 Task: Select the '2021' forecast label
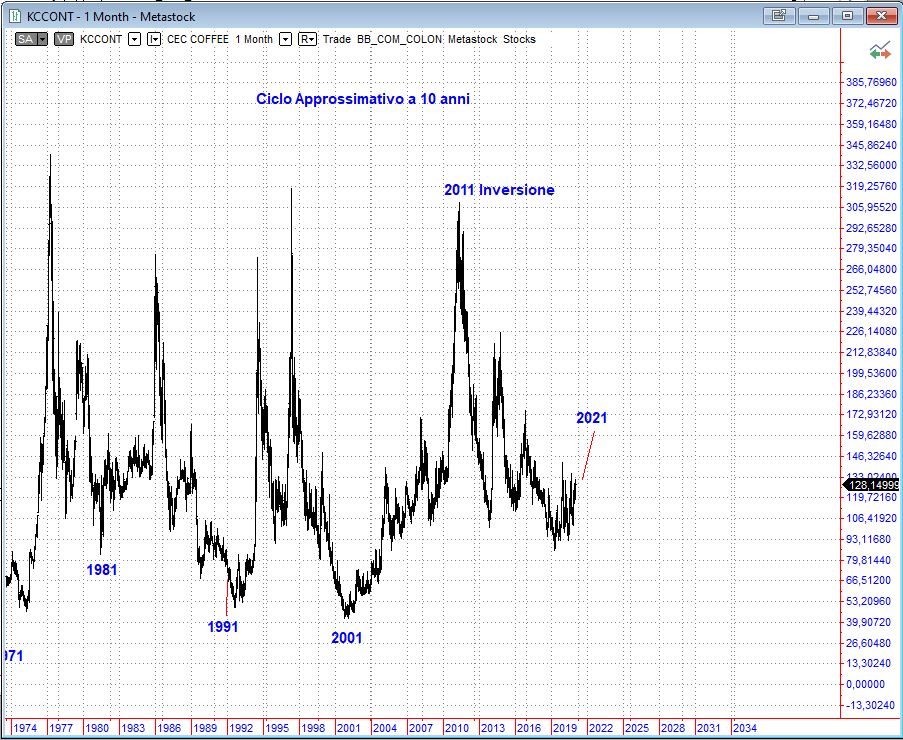[x=591, y=418]
